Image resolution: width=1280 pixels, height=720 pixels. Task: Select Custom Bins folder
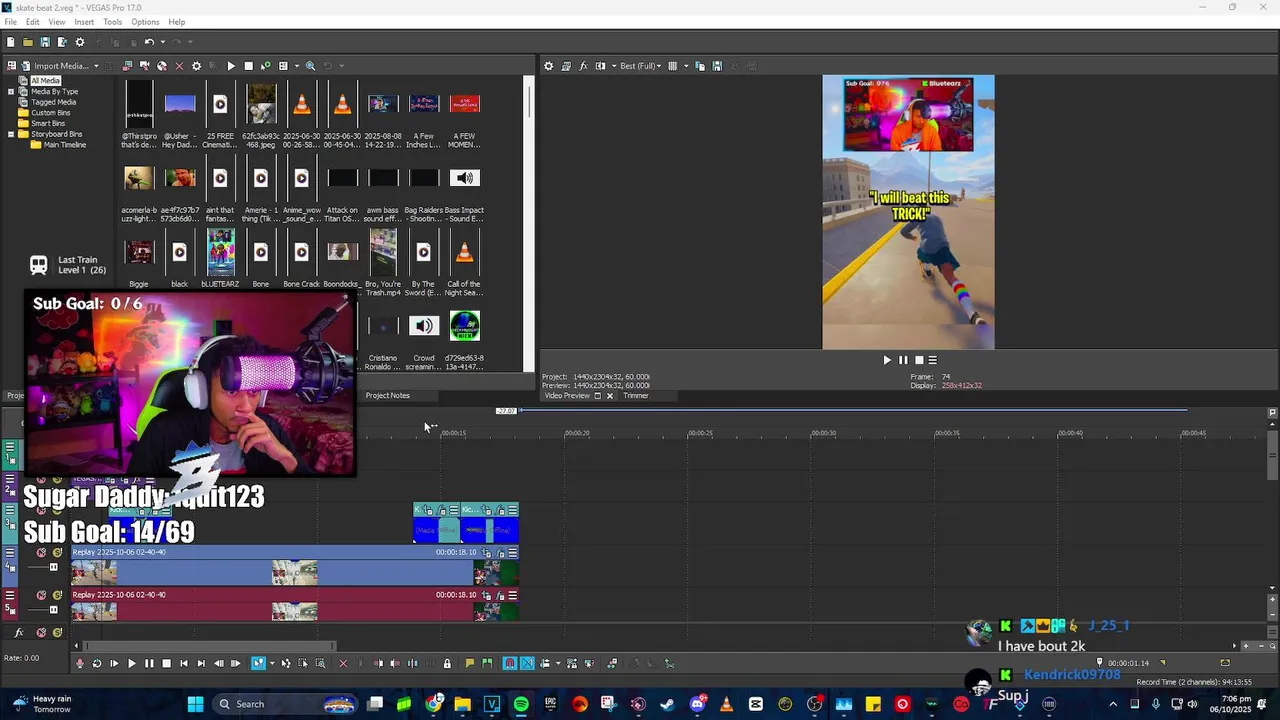coord(50,113)
